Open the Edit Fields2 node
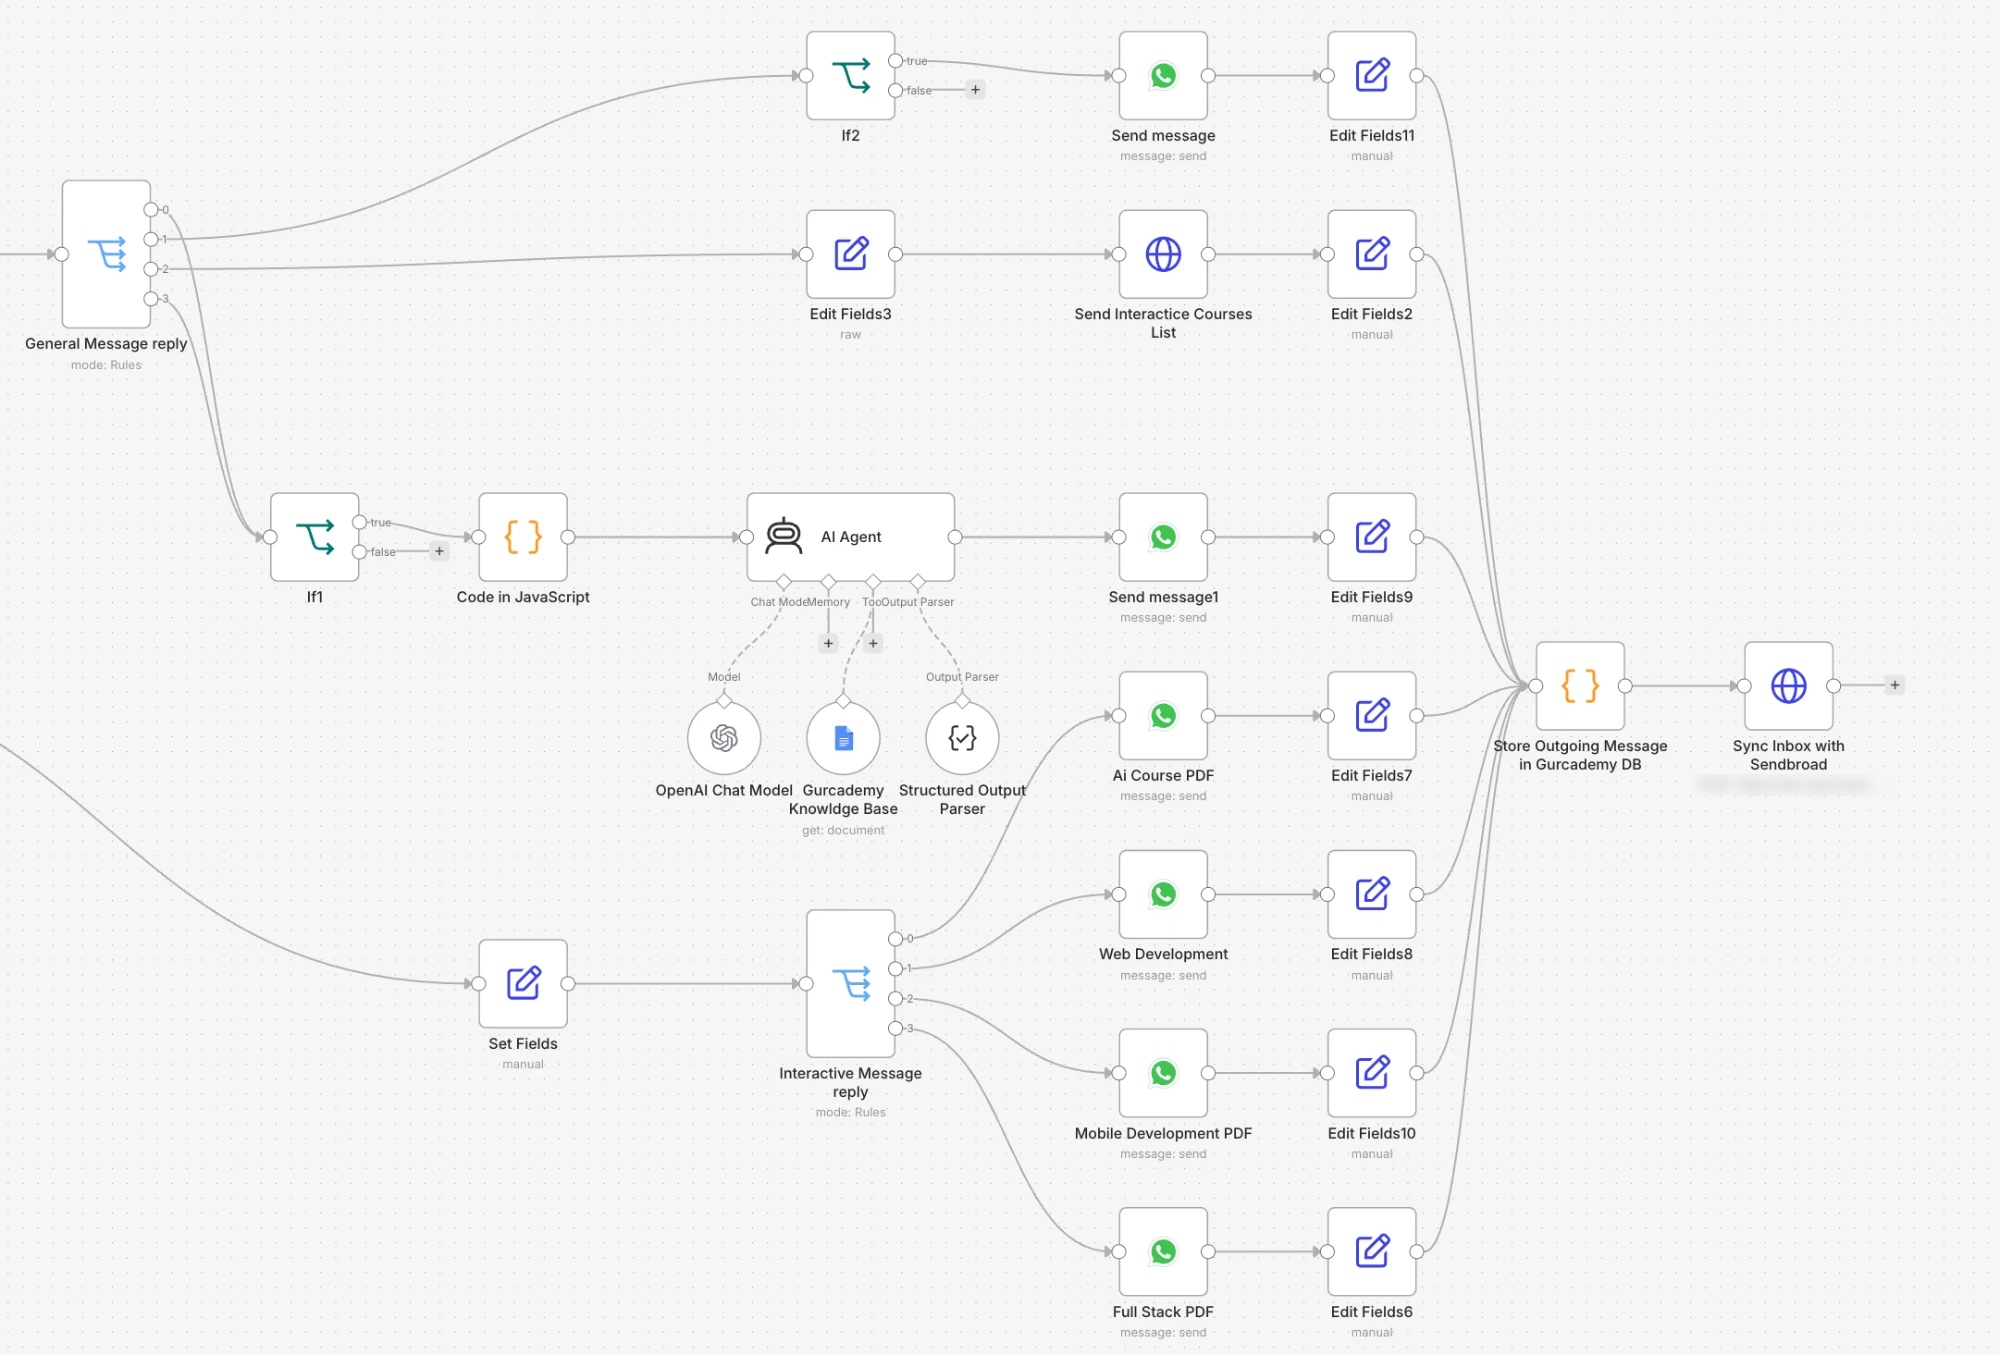The image size is (2000, 1355). click(1372, 254)
